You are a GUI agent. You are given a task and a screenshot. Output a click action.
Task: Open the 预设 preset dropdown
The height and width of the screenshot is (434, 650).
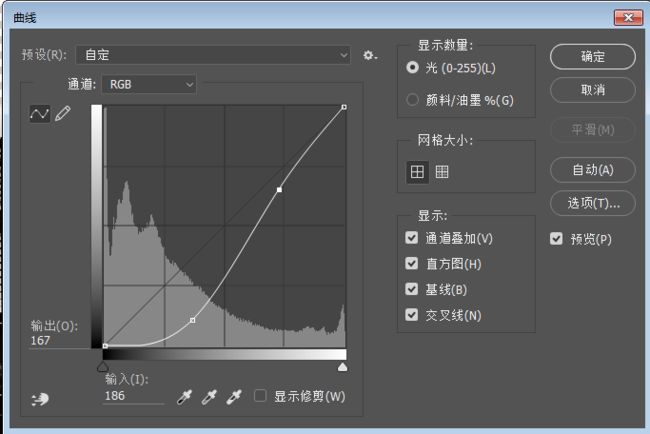213,55
